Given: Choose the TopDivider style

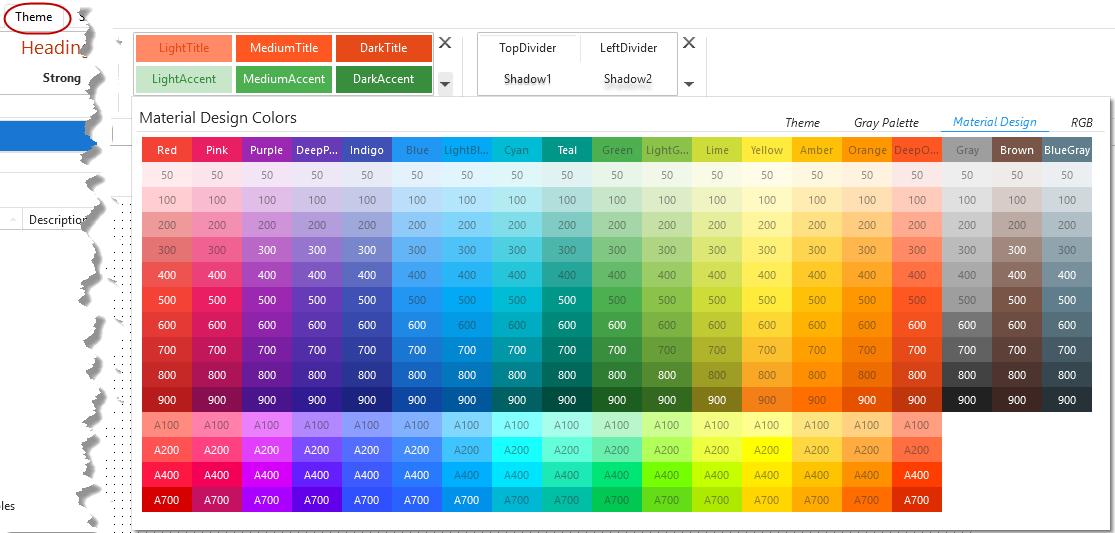Looking at the screenshot, I should click(x=527, y=48).
